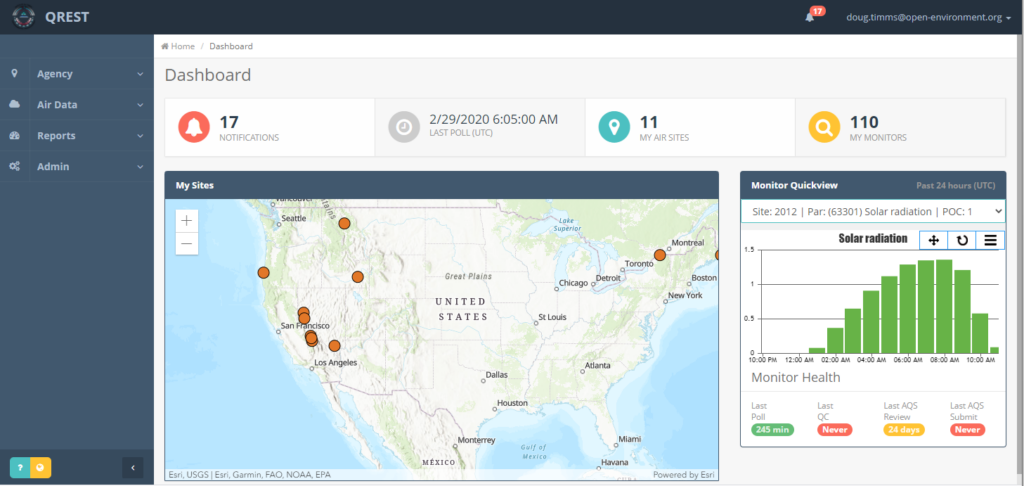Click the yellow 24 days badge

pyautogui.click(x=904, y=430)
